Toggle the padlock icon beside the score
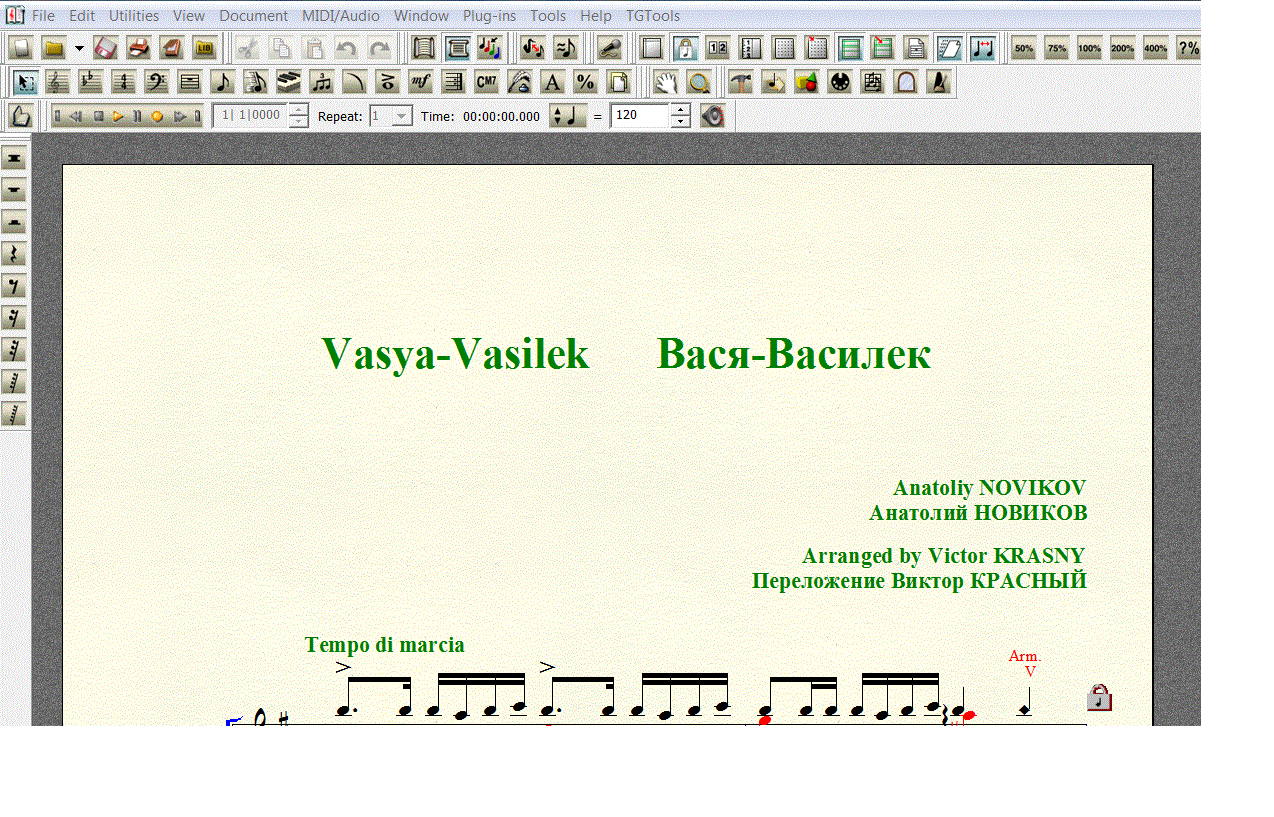This screenshot has width=1274, height=817. coord(1099,697)
